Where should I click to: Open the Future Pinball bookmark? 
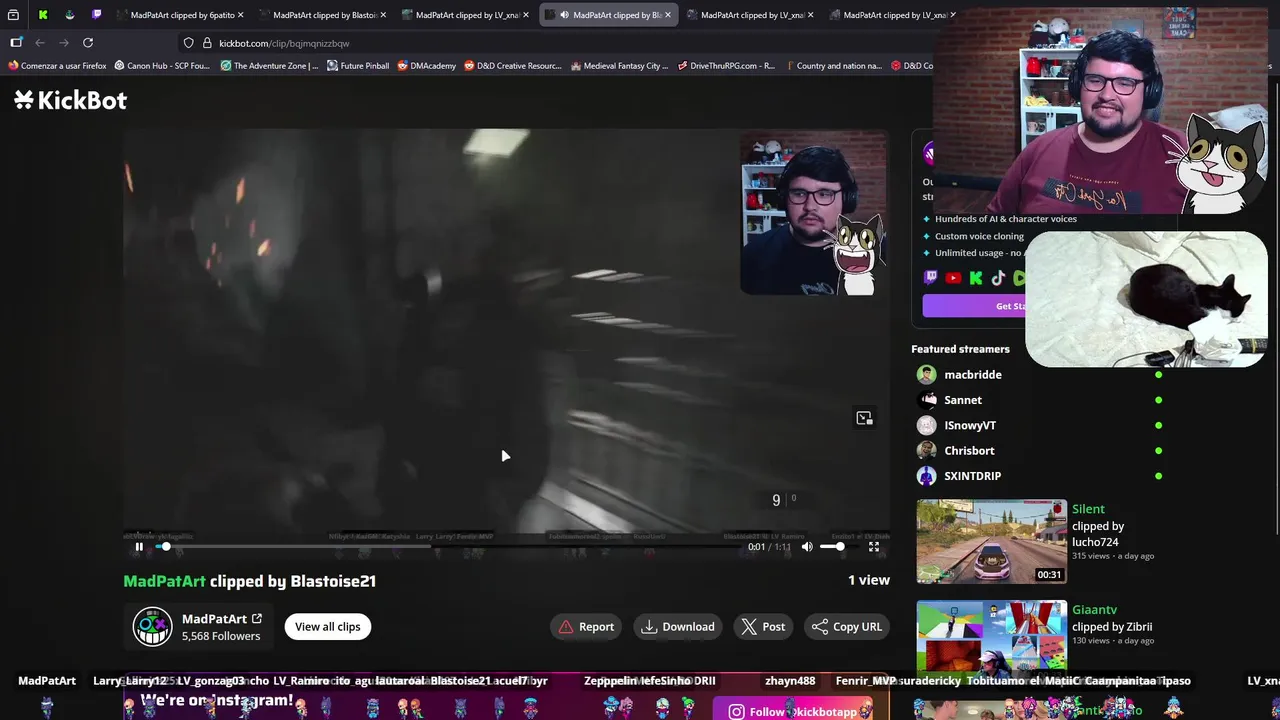point(358,66)
